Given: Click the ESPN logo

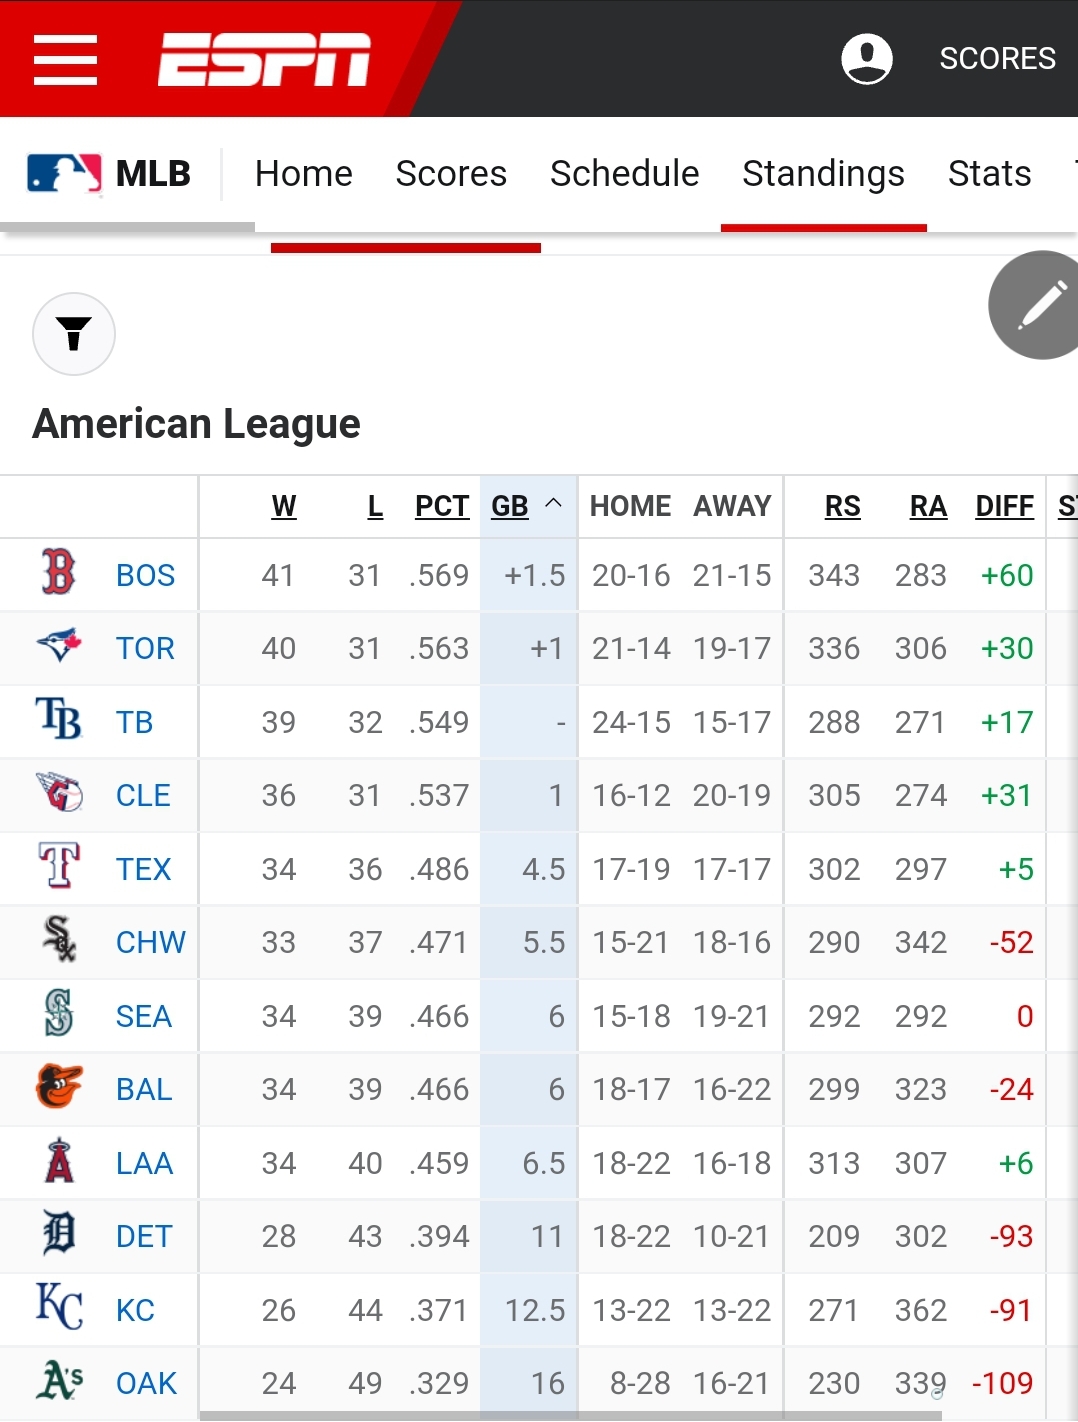Looking at the screenshot, I should pyautogui.click(x=264, y=60).
